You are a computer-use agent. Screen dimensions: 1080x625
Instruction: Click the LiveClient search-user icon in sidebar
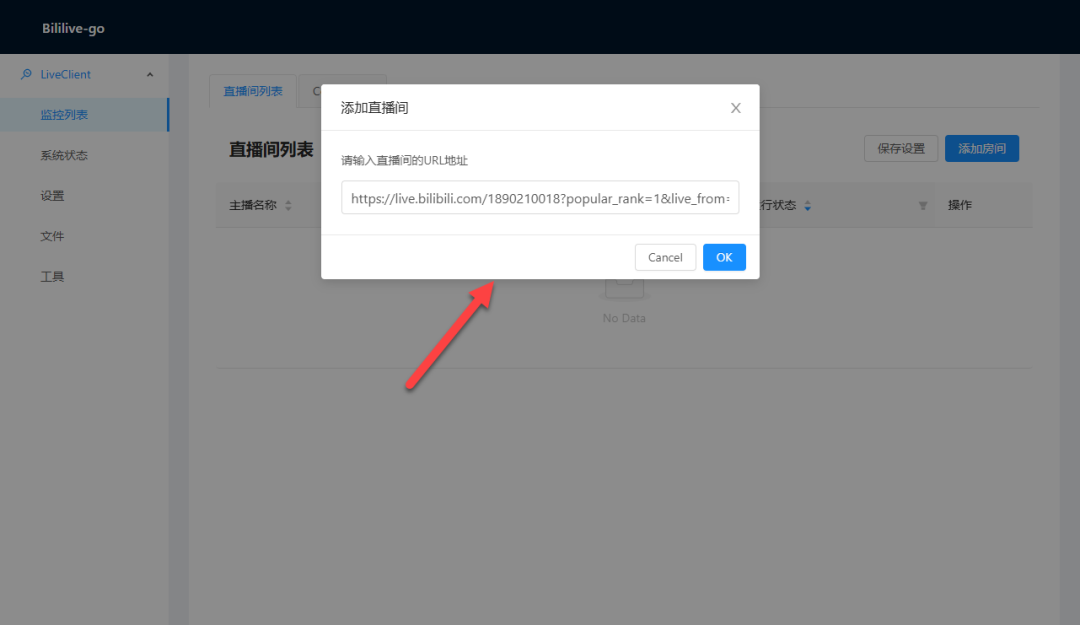click(x=26, y=74)
